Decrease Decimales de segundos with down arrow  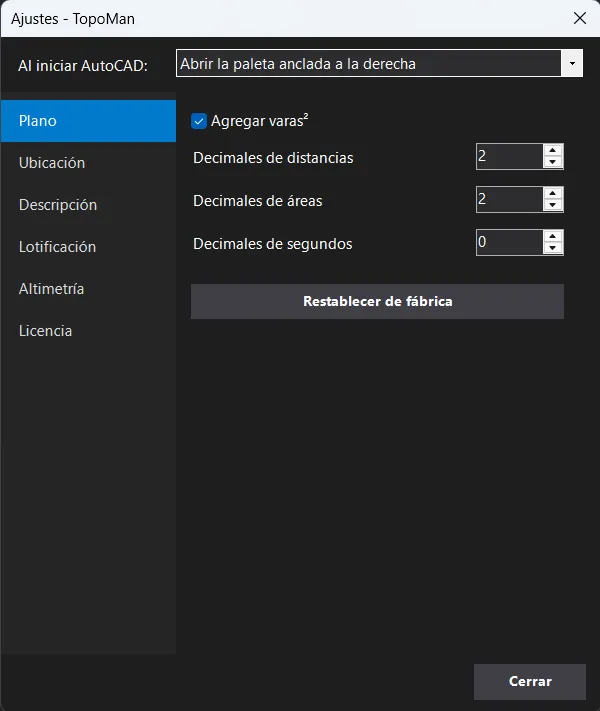click(552, 248)
